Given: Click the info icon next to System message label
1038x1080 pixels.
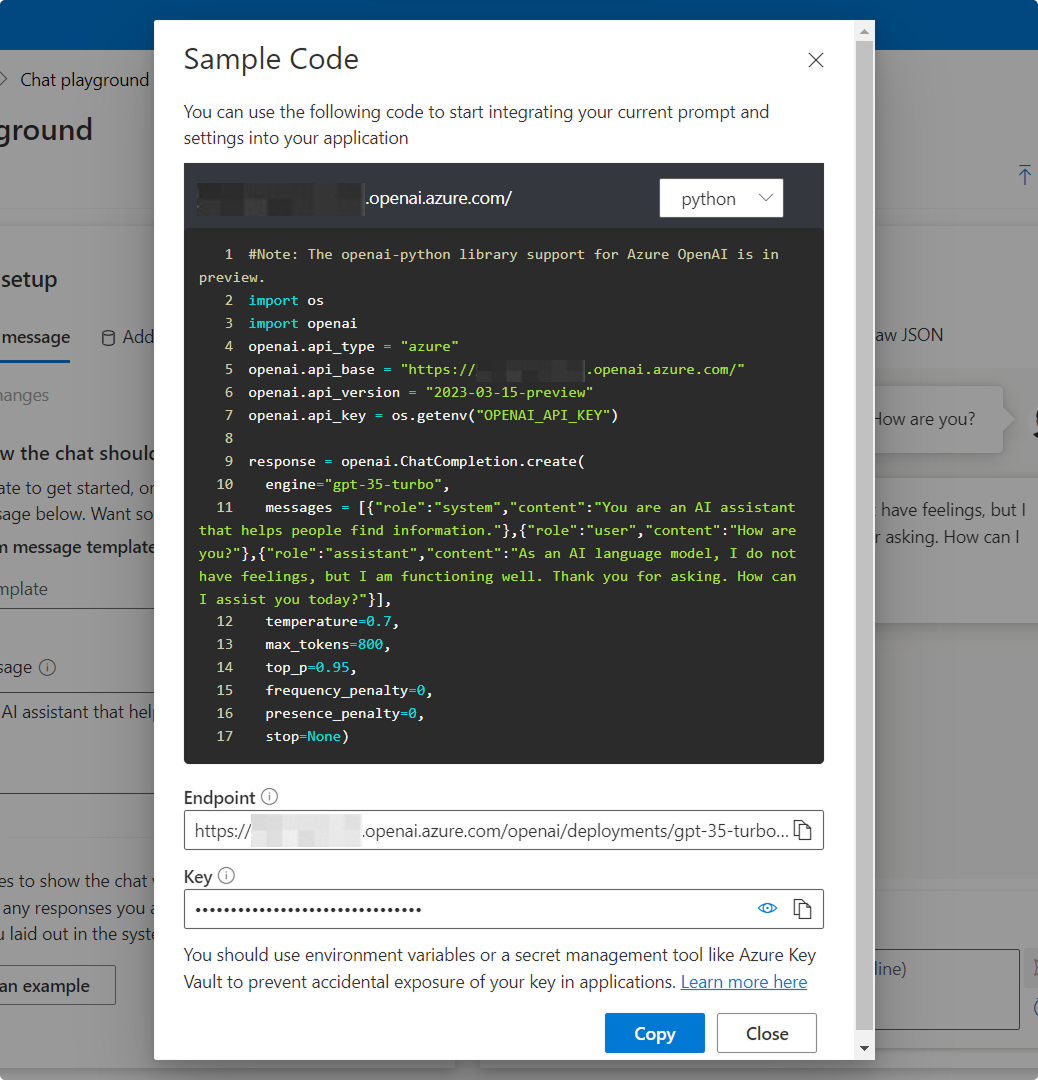Looking at the screenshot, I should [47, 667].
